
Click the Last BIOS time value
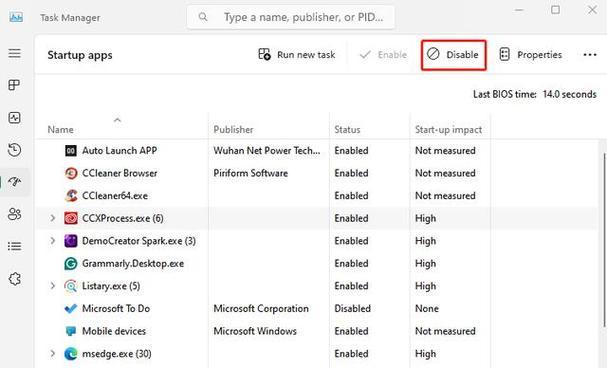(x=569, y=94)
